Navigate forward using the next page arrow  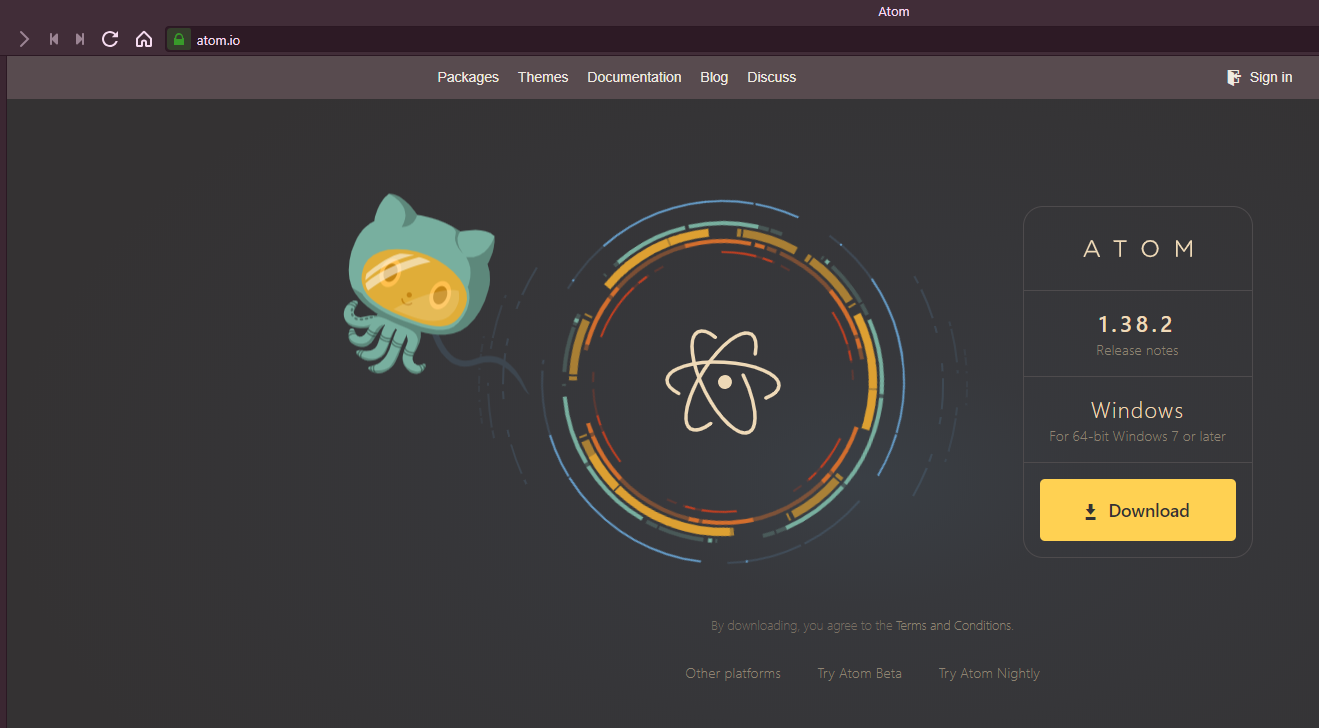click(80, 39)
